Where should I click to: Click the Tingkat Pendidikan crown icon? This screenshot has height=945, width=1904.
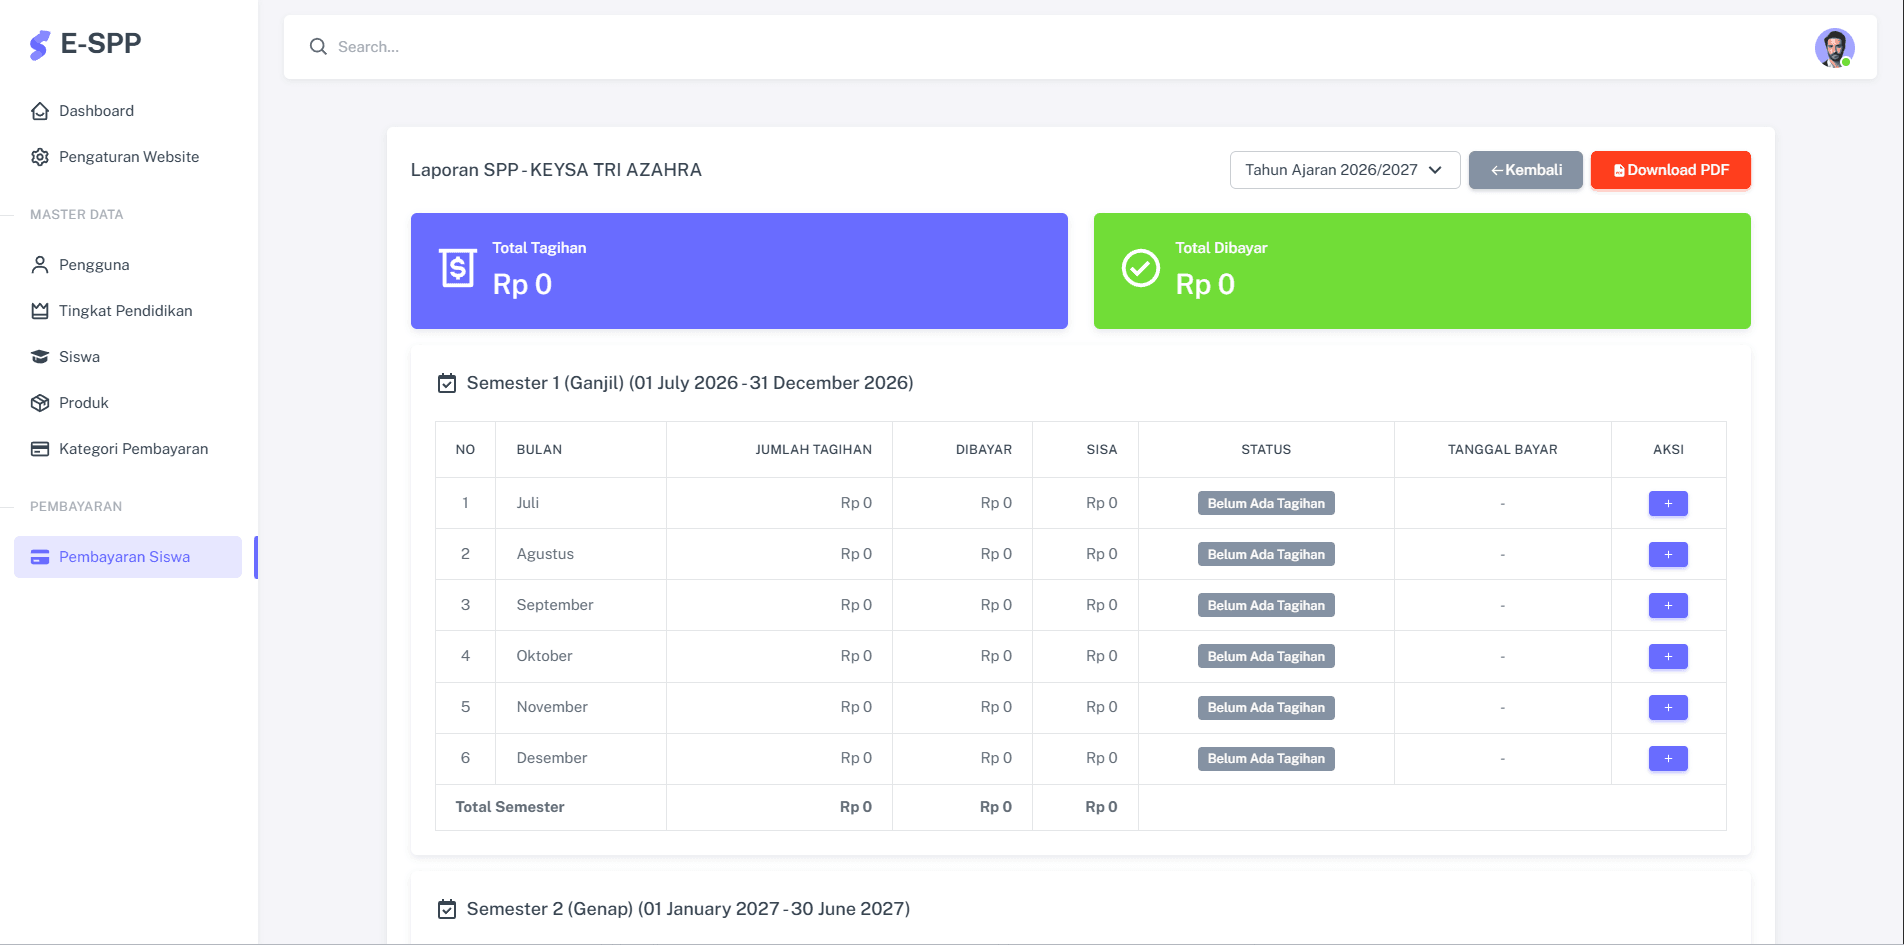40,311
